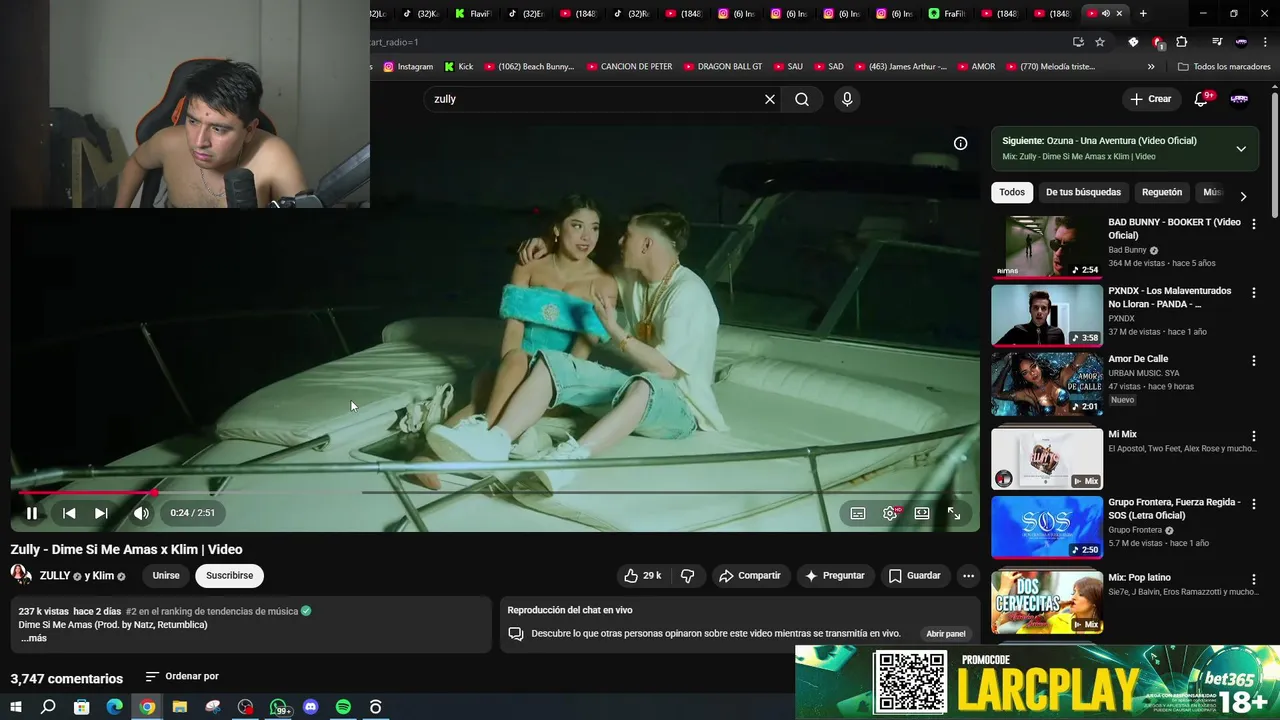1280x720 pixels.
Task: Click the install app icon in address bar
Action: point(1078,42)
